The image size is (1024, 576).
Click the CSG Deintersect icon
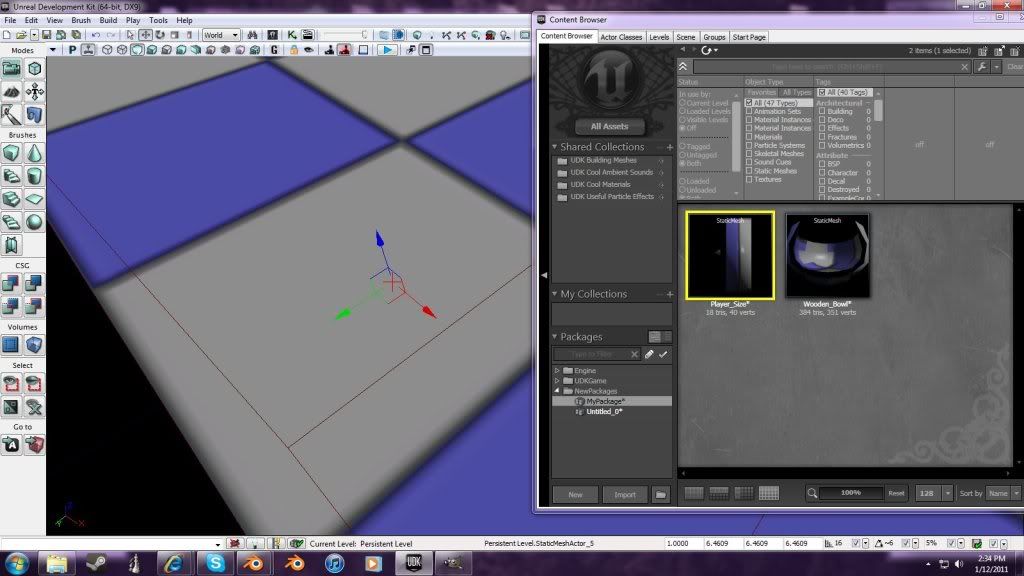(34, 306)
